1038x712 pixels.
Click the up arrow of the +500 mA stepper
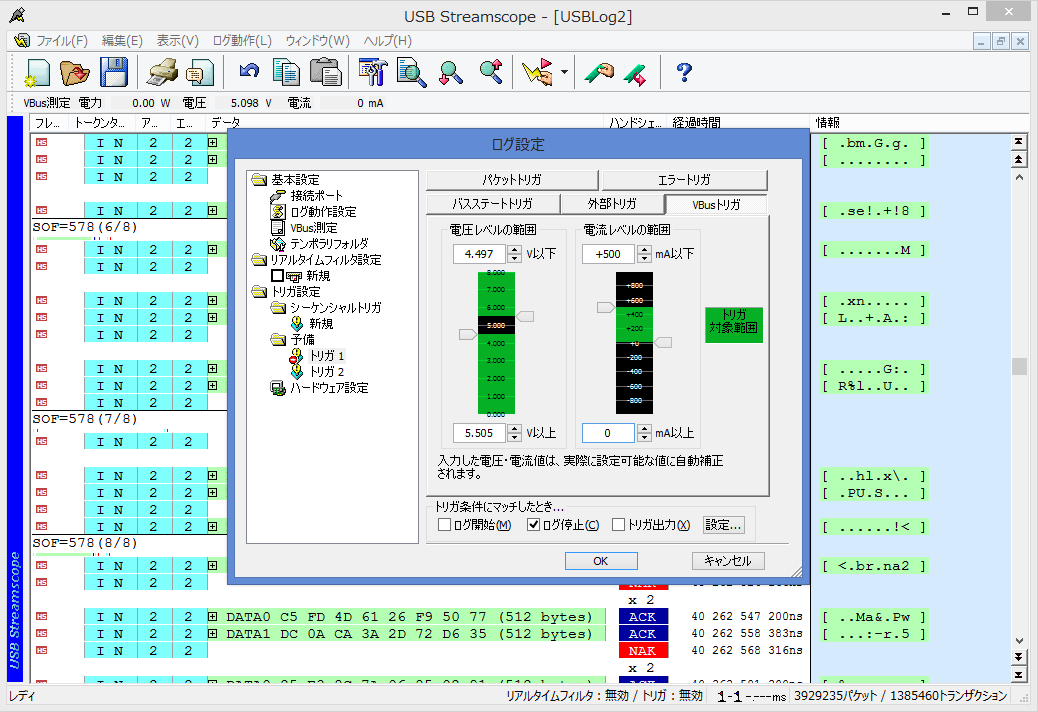pyautogui.click(x=644, y=249)
